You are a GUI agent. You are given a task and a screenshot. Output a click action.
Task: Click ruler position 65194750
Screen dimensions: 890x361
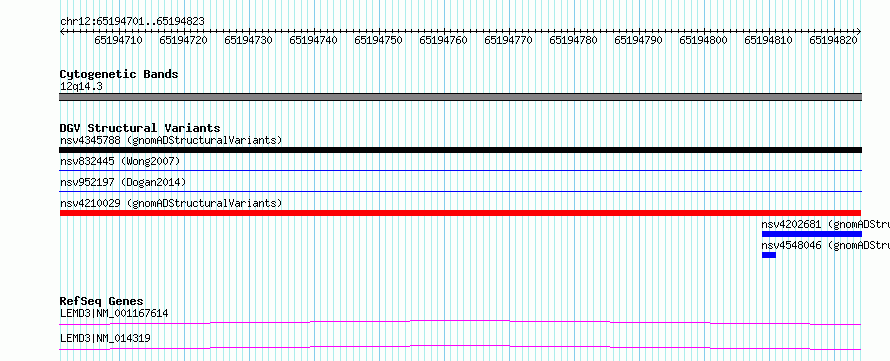(x=379, y=40)
